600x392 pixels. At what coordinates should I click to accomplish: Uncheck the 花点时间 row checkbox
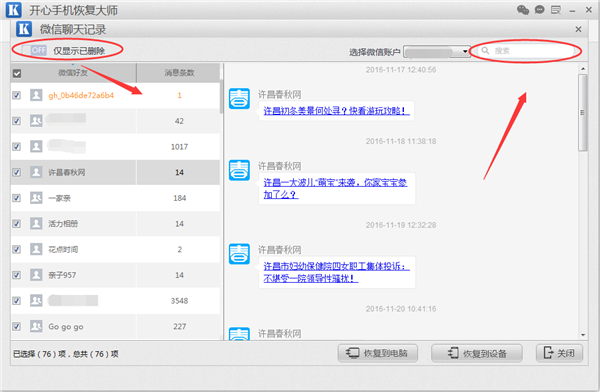(x=16, y=249)
